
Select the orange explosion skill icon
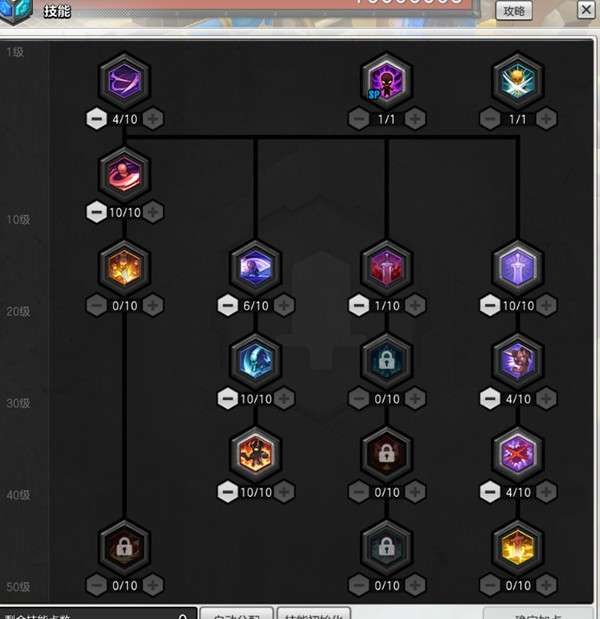(125, 266)
